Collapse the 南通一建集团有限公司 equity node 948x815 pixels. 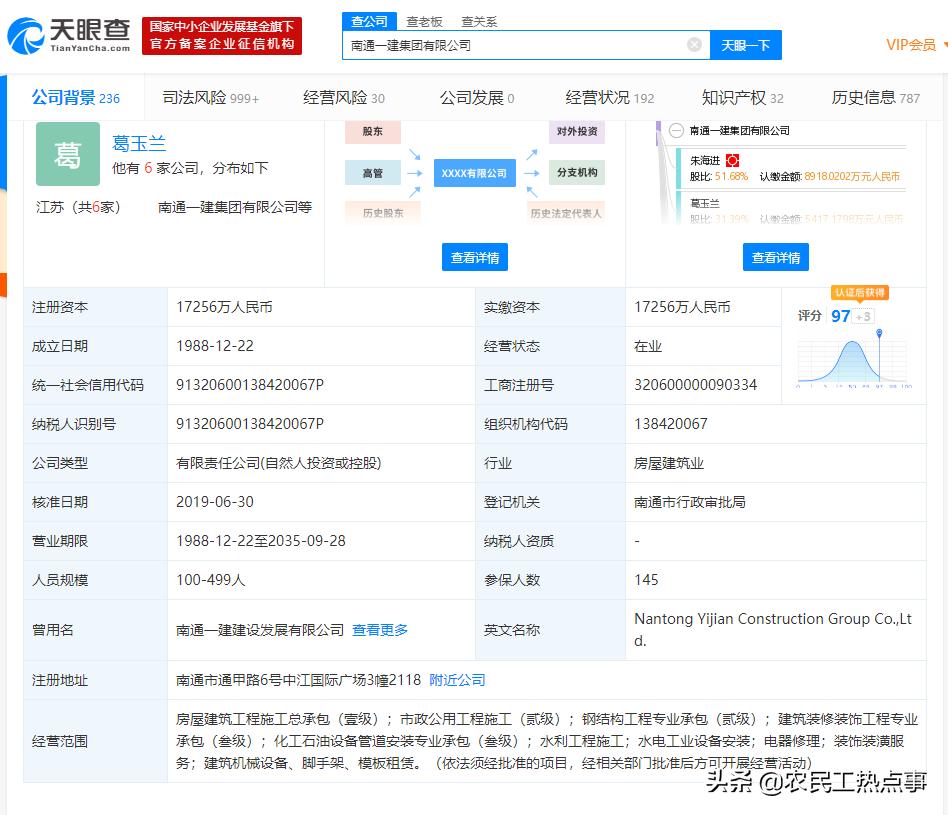(679, 129)
